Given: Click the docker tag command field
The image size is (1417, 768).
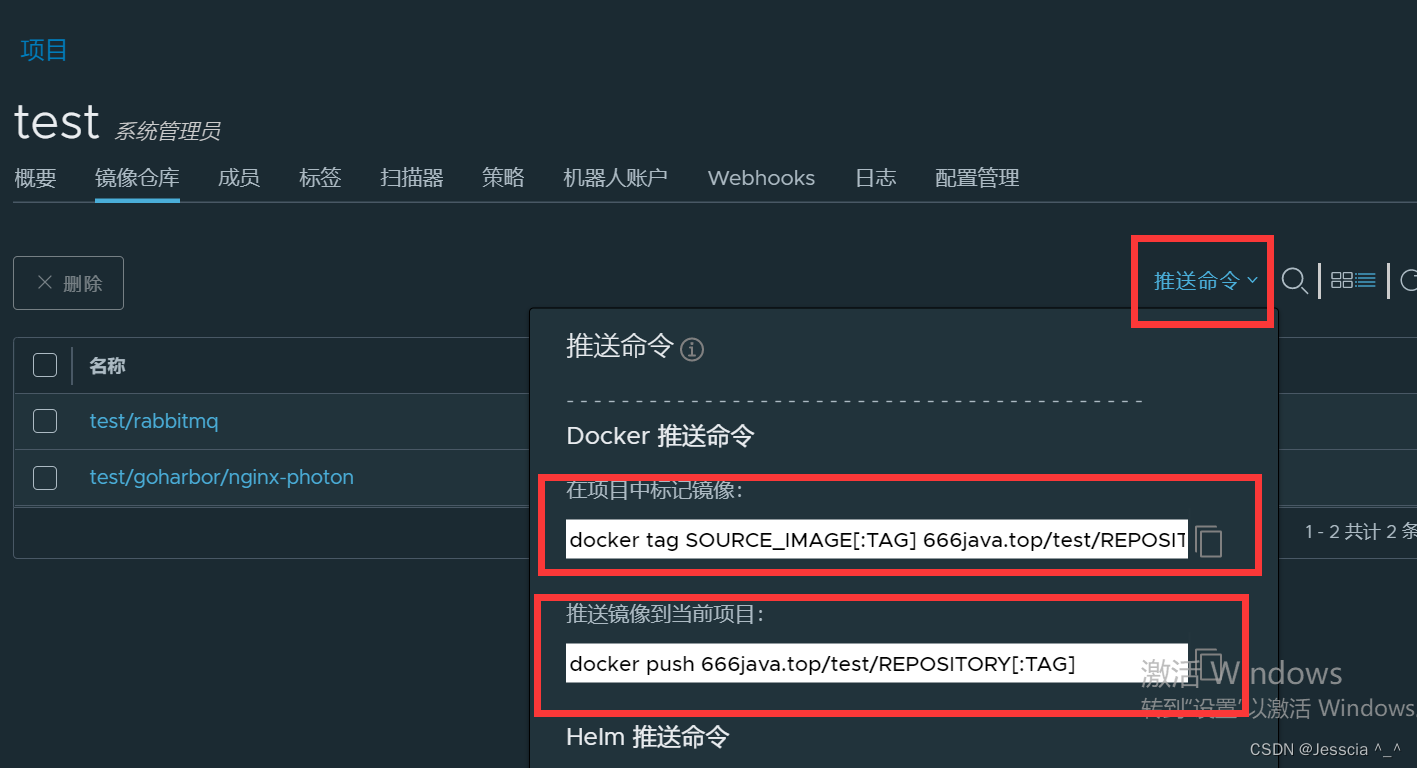Looking at the screenshot, I should [877, 540].
